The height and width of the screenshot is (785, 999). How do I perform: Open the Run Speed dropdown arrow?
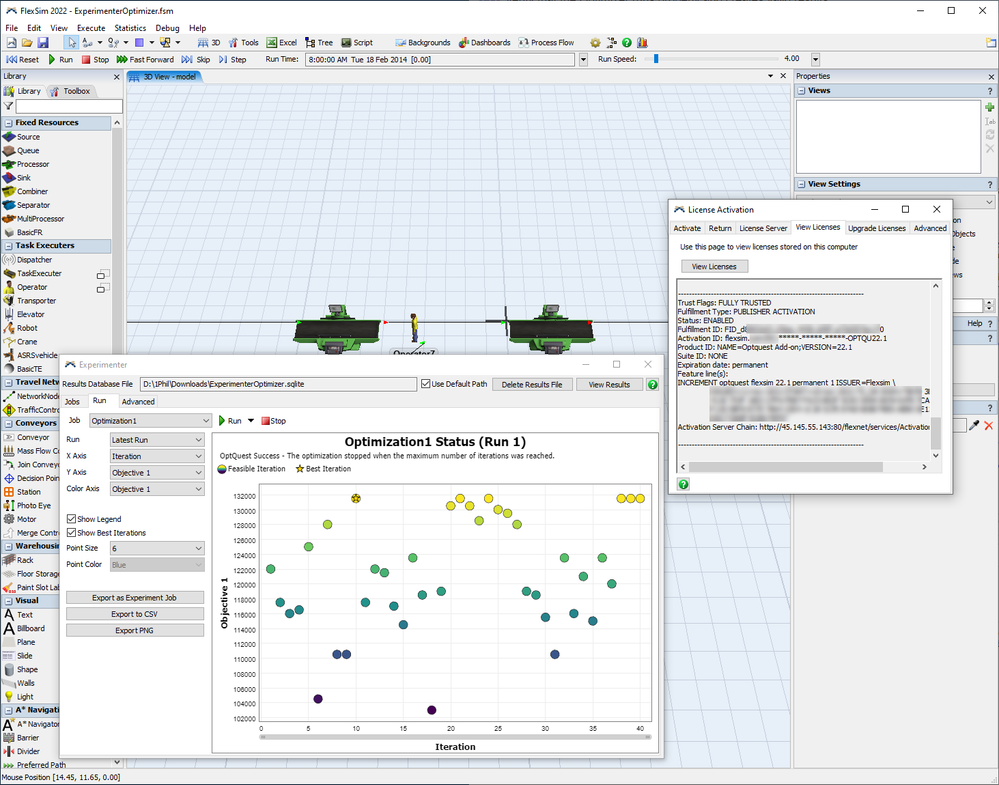coord(815,59)
